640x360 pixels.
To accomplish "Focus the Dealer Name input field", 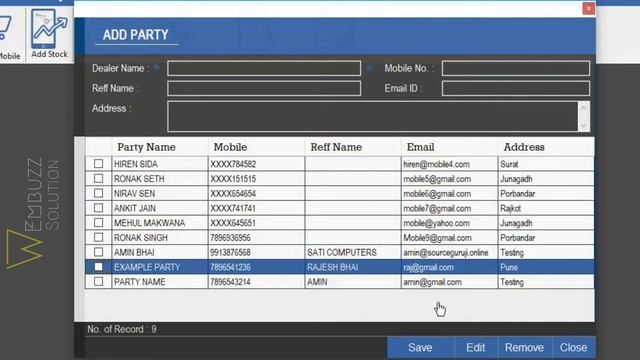I will click(x=264, y=68).
